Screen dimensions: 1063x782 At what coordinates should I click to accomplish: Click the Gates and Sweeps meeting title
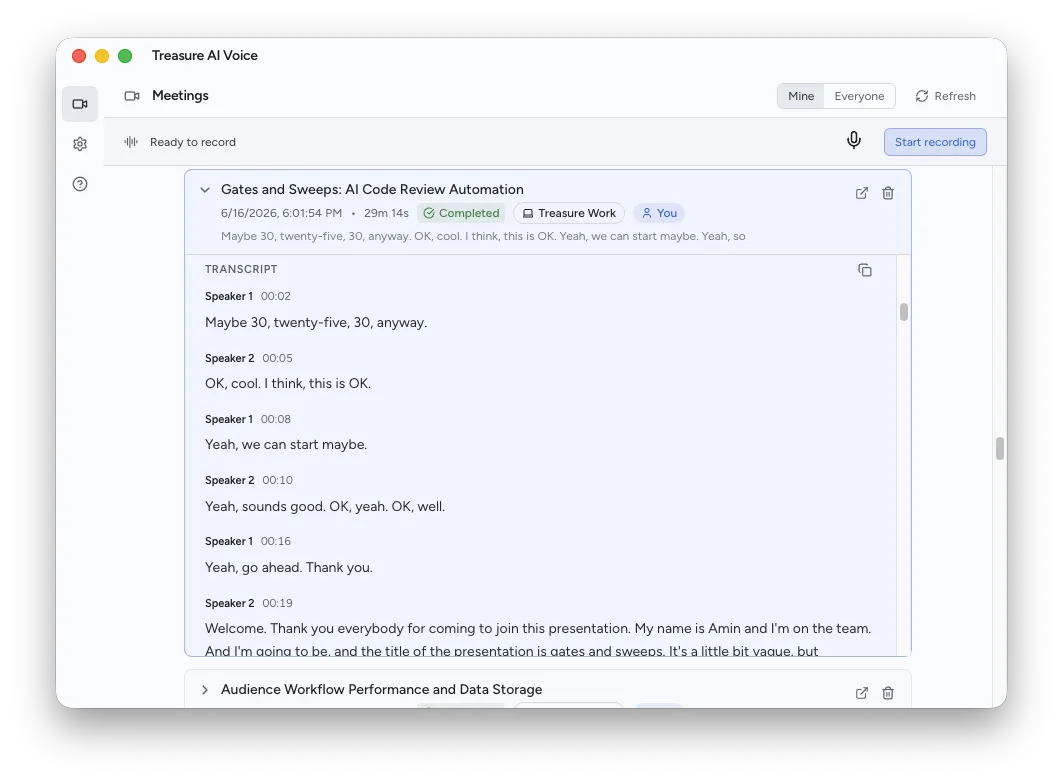point(372,189)
